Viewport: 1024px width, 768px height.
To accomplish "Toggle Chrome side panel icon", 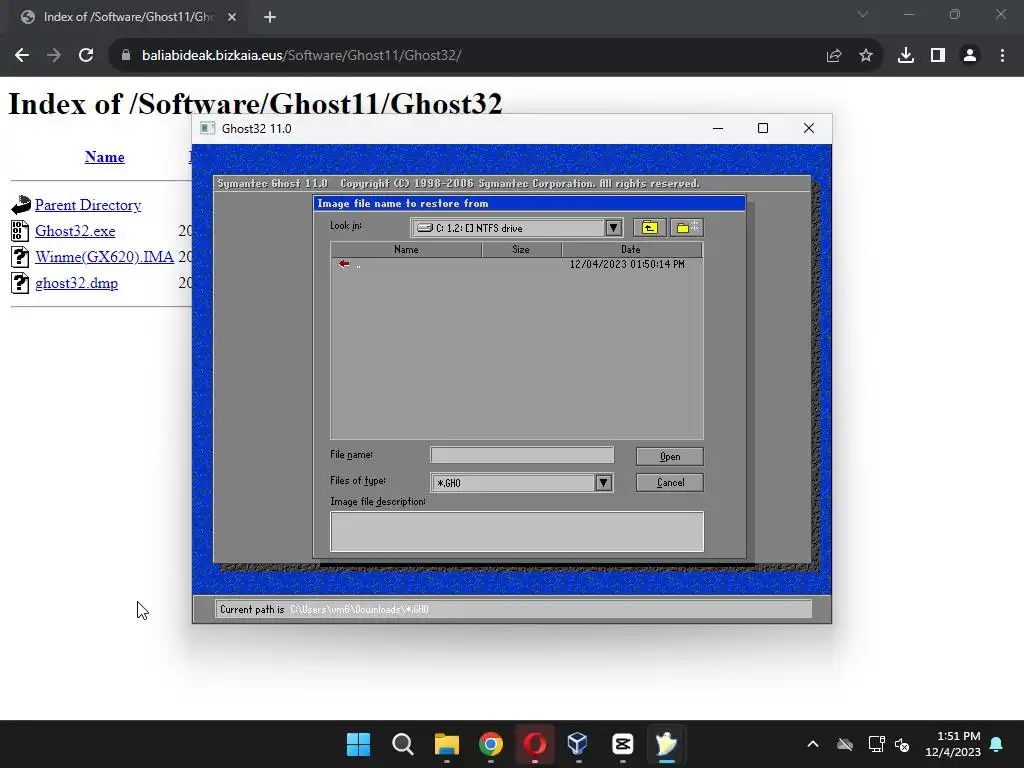I will [x=938, y=56].
